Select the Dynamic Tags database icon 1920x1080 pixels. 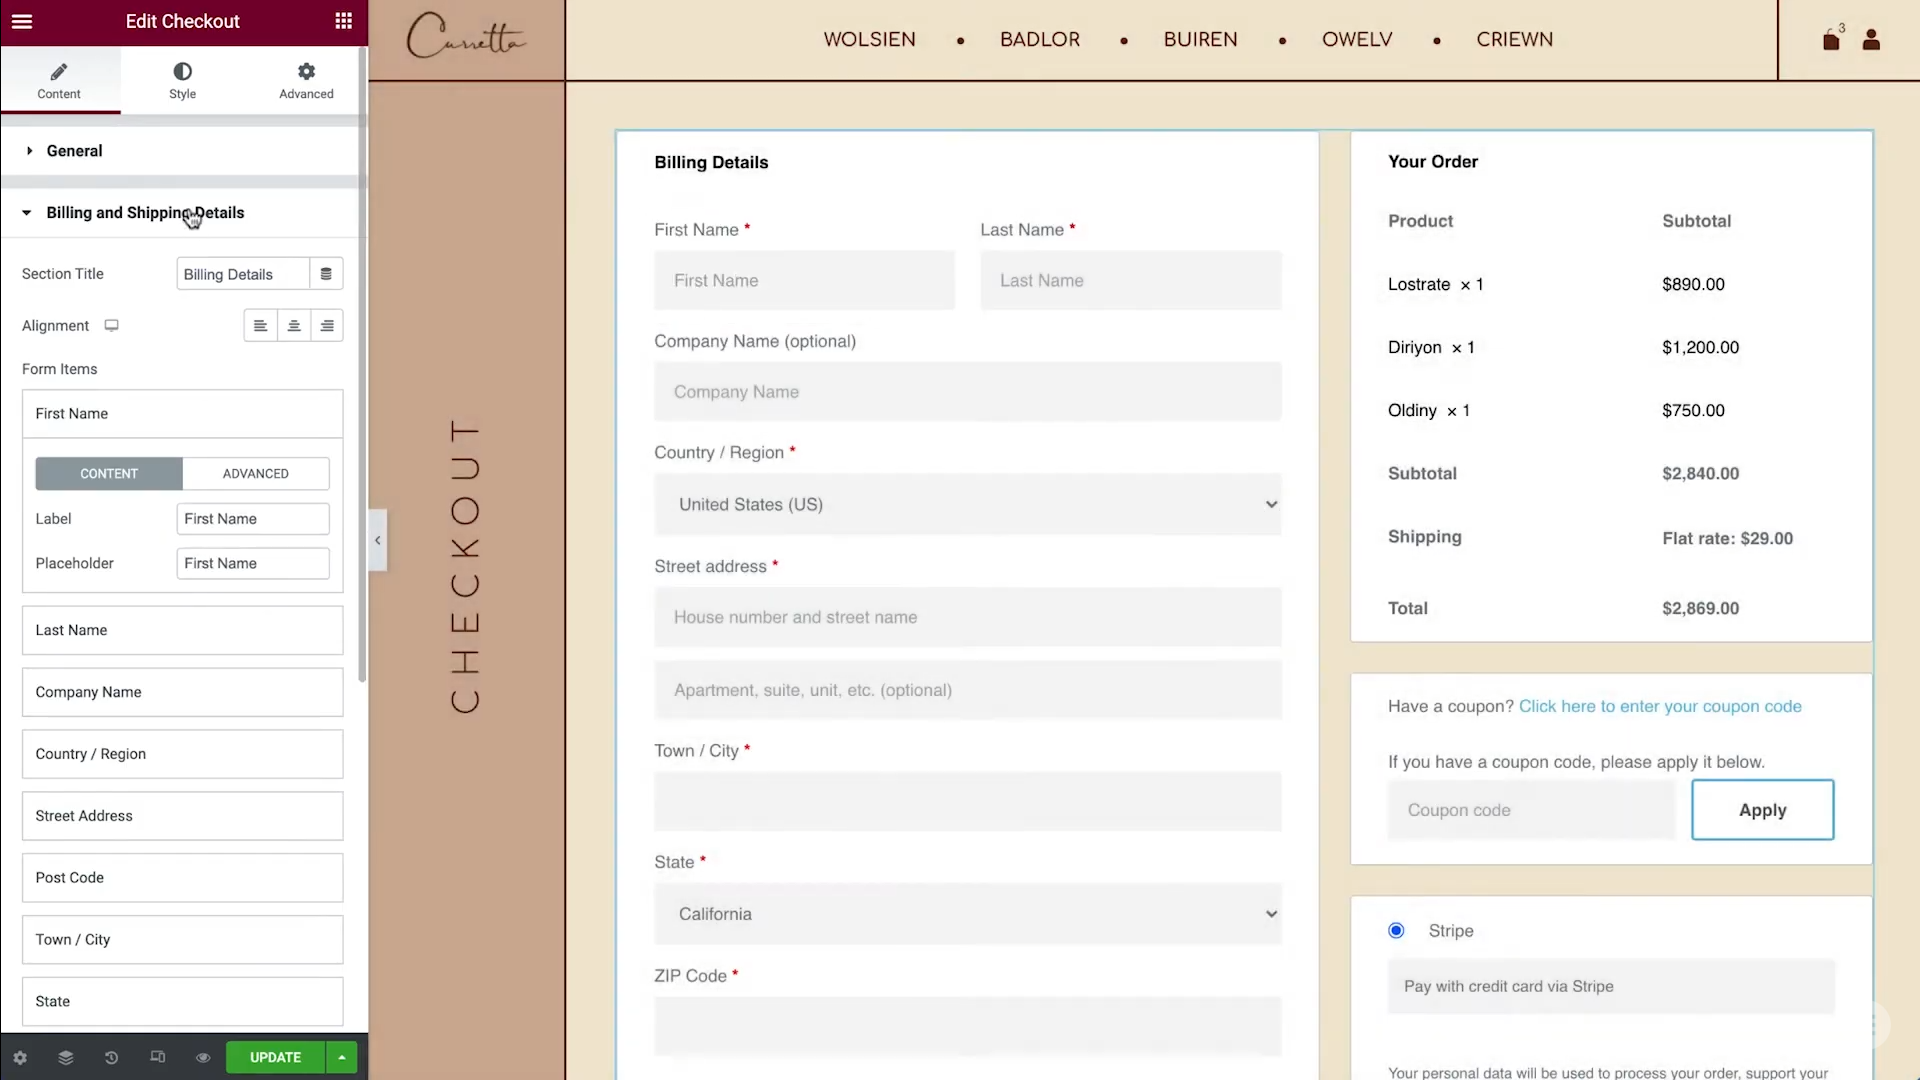326,273
